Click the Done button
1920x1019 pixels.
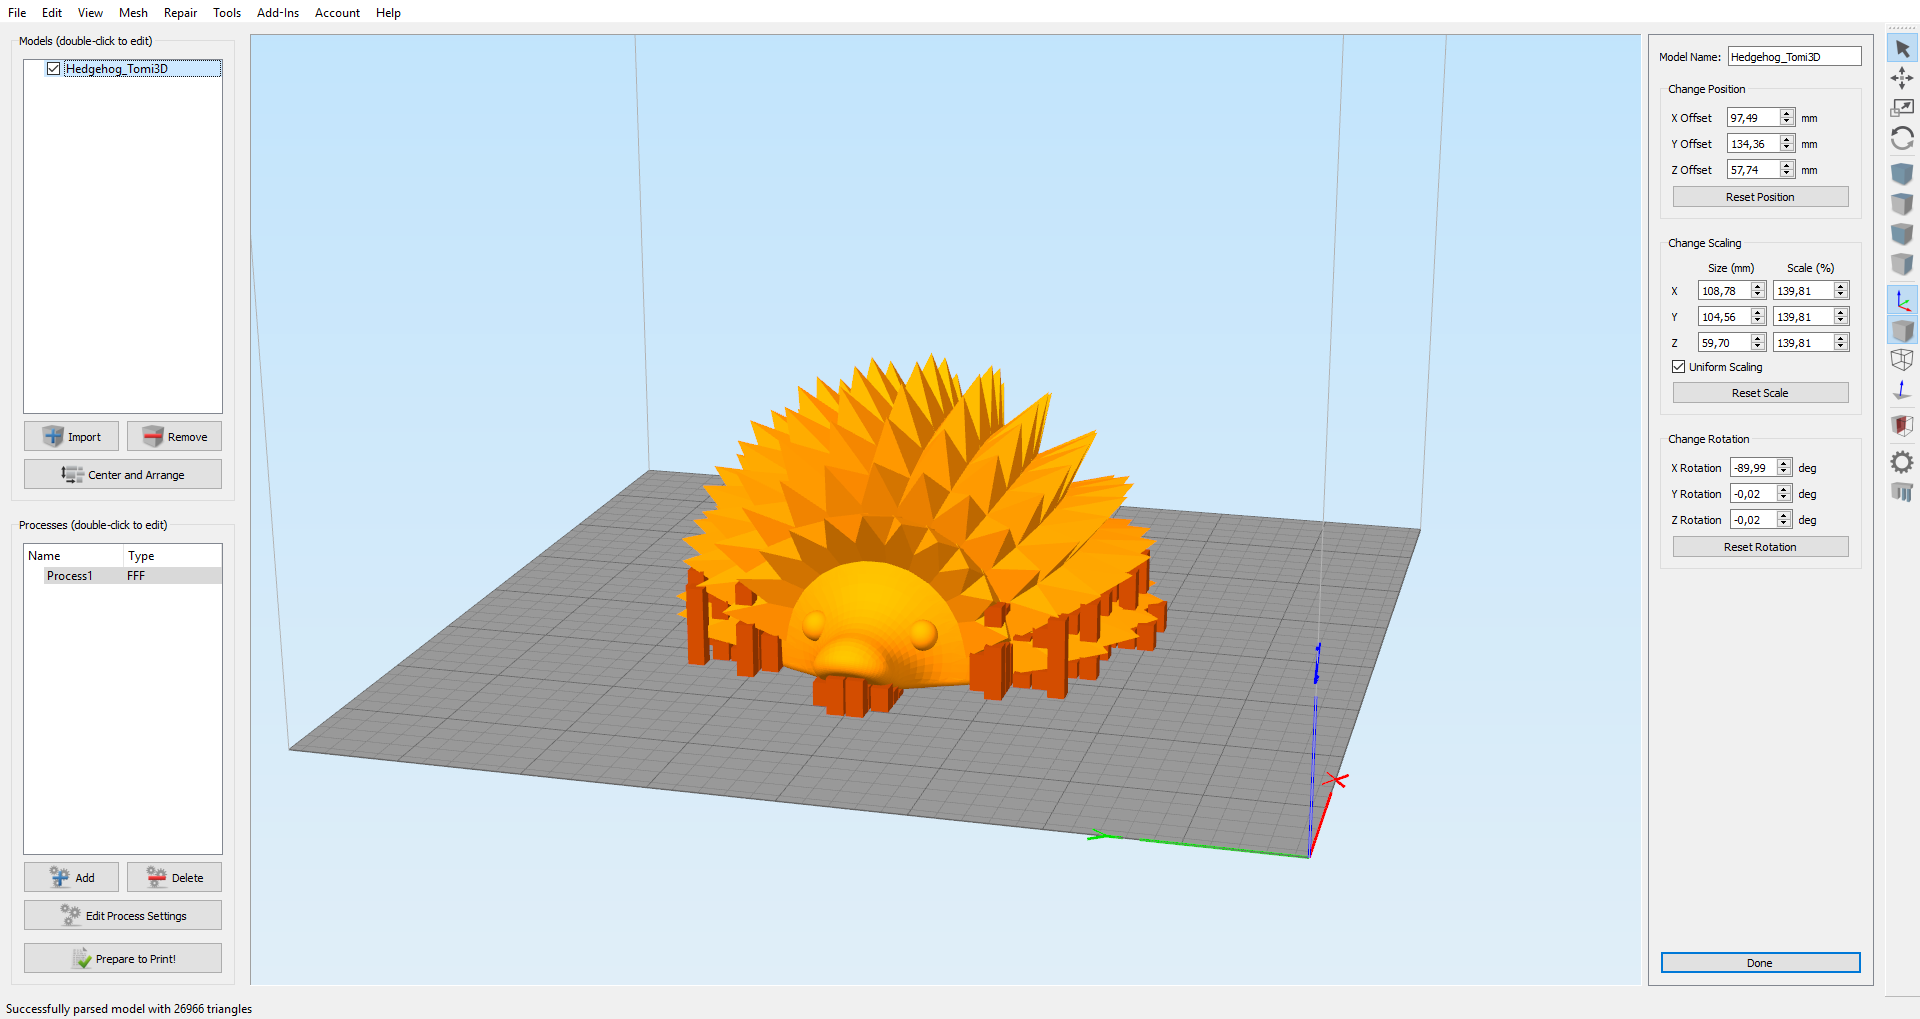click(x=1760, y=963)
